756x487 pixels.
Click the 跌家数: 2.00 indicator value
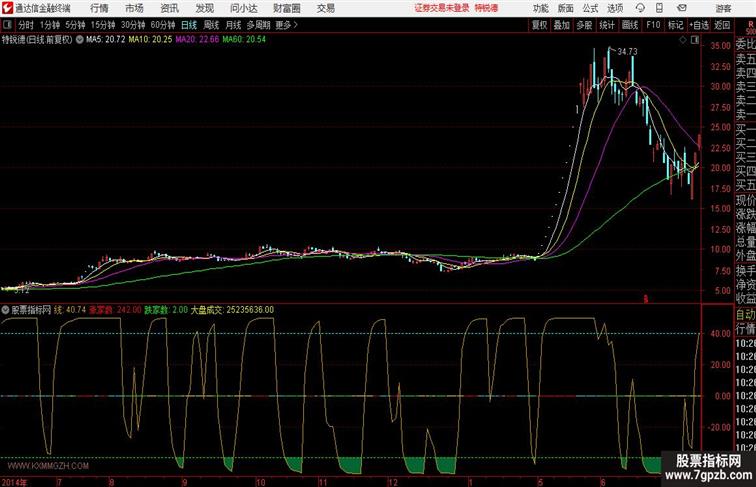point(166,310)
